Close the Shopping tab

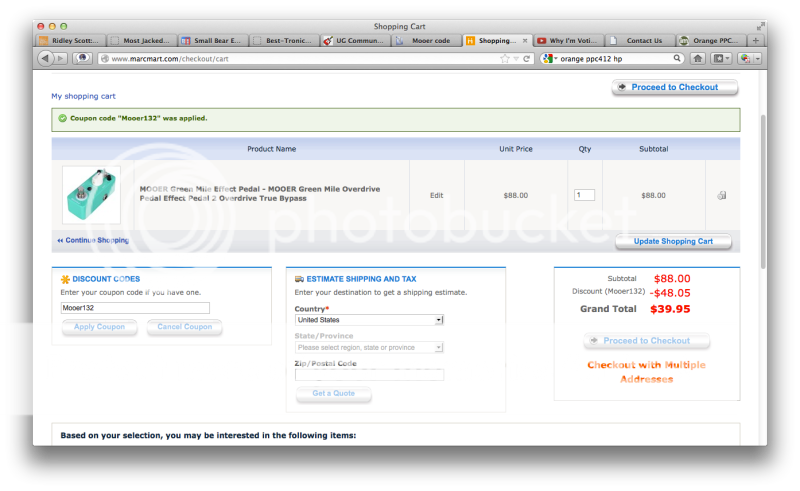click(x=524, y=40)
